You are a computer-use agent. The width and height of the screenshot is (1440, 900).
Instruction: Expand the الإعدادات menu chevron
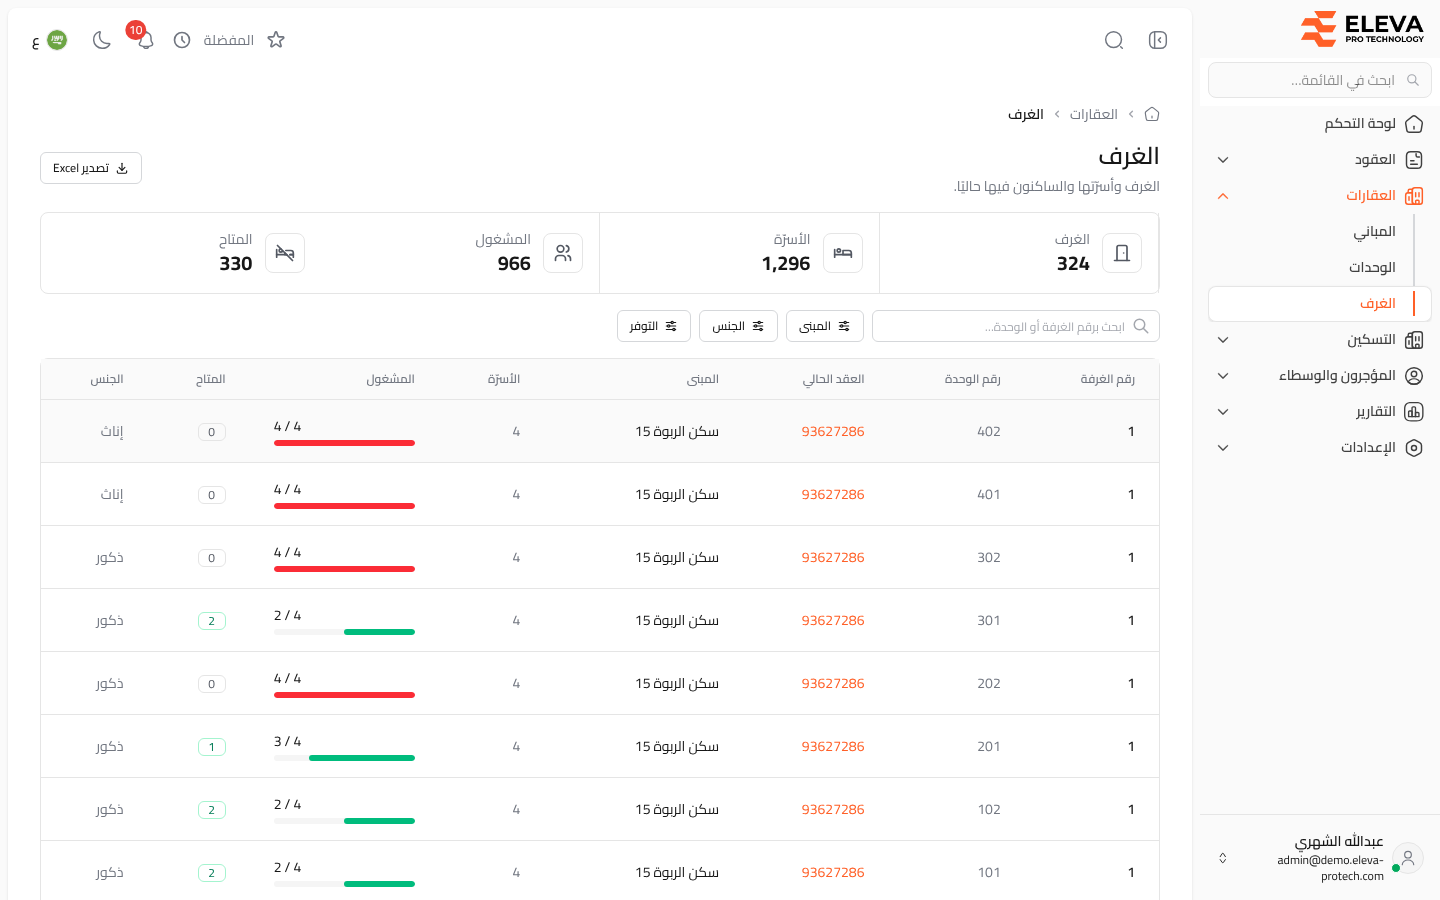point(1223,448)
